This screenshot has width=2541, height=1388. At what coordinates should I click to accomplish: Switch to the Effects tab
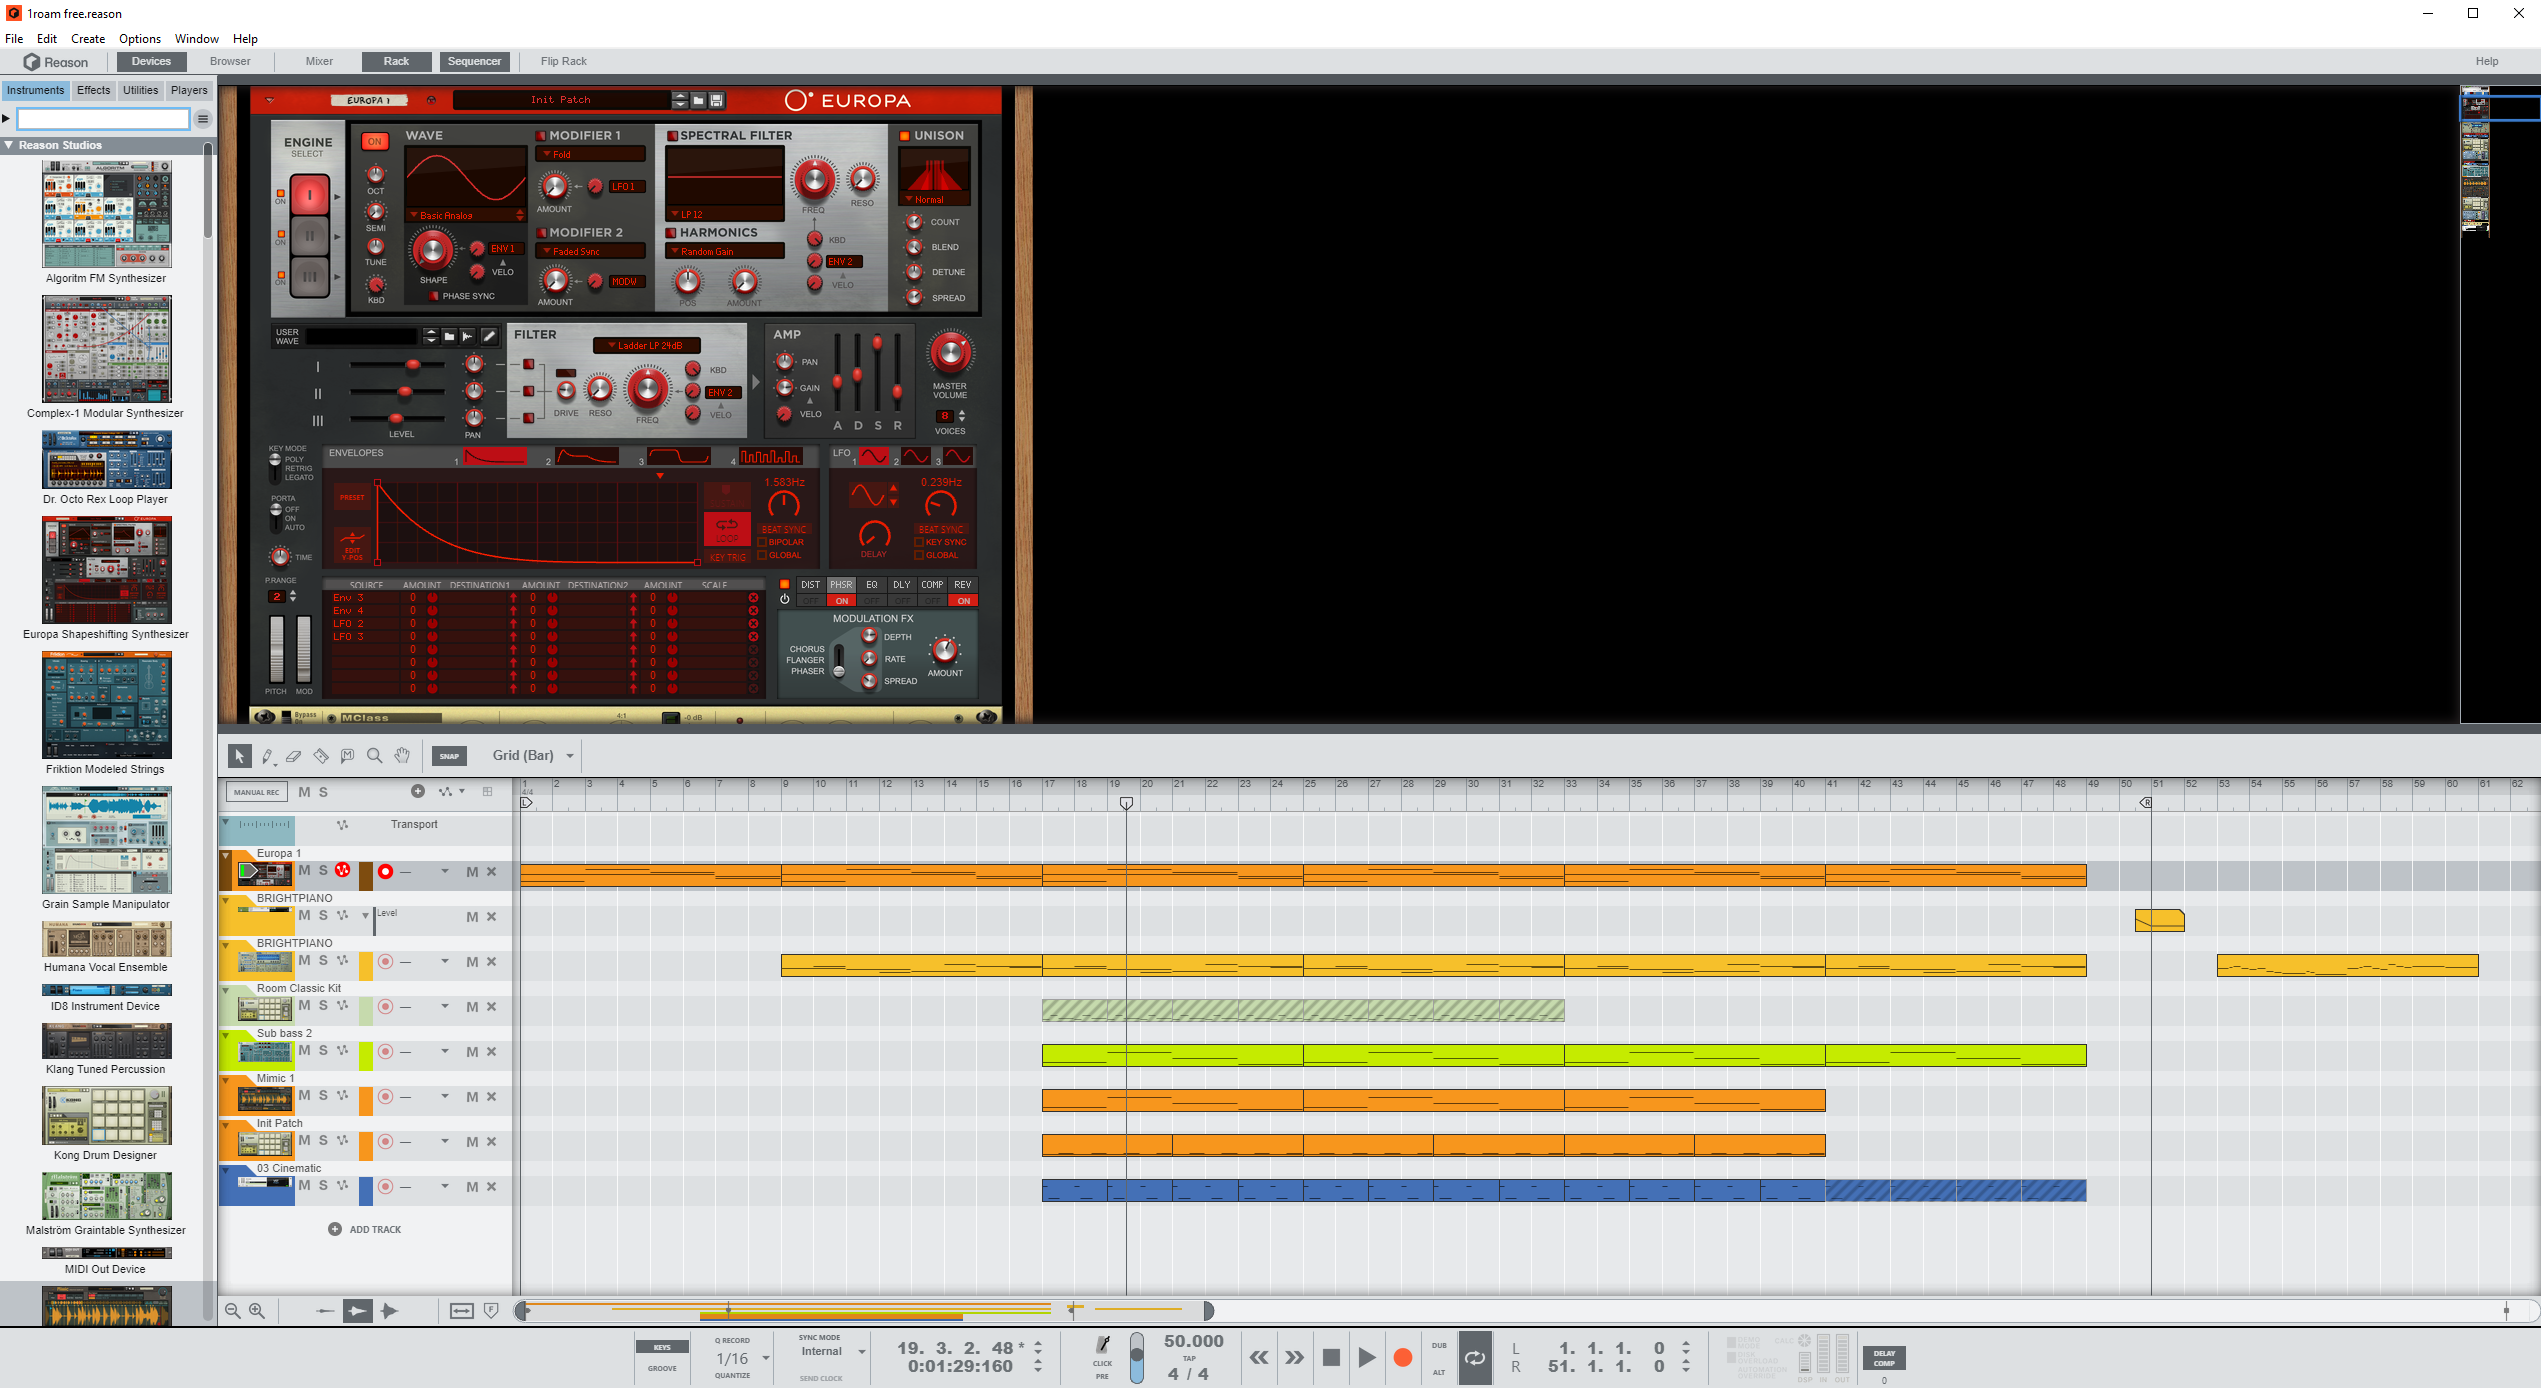coord(93,90)
